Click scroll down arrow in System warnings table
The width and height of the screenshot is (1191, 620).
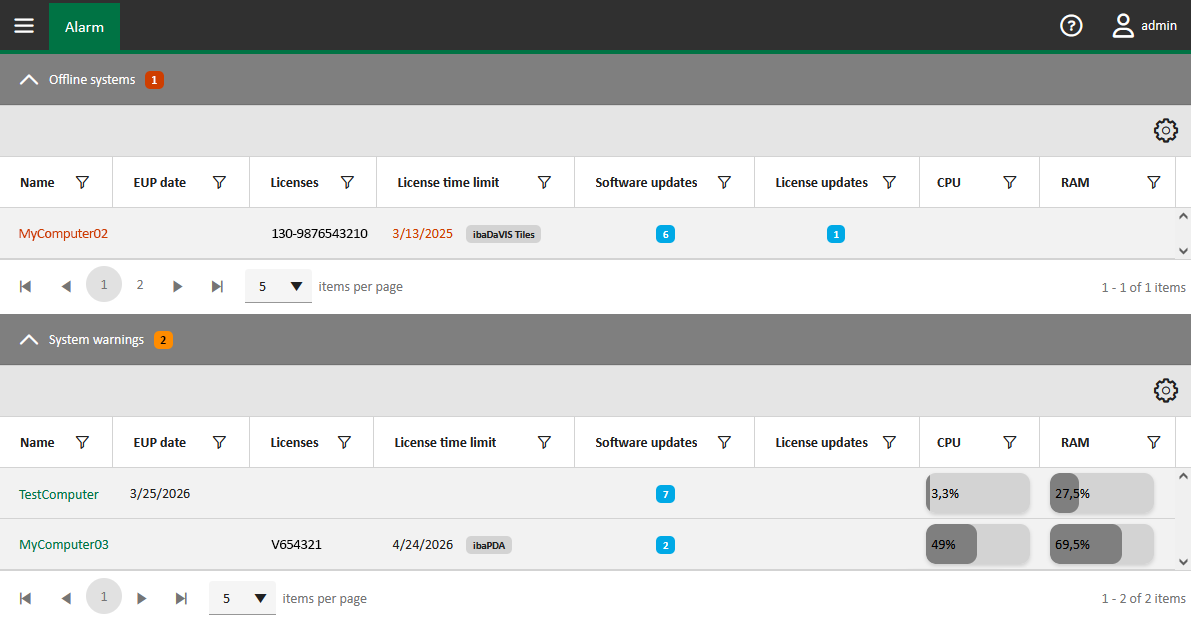tap(1183, 562)
